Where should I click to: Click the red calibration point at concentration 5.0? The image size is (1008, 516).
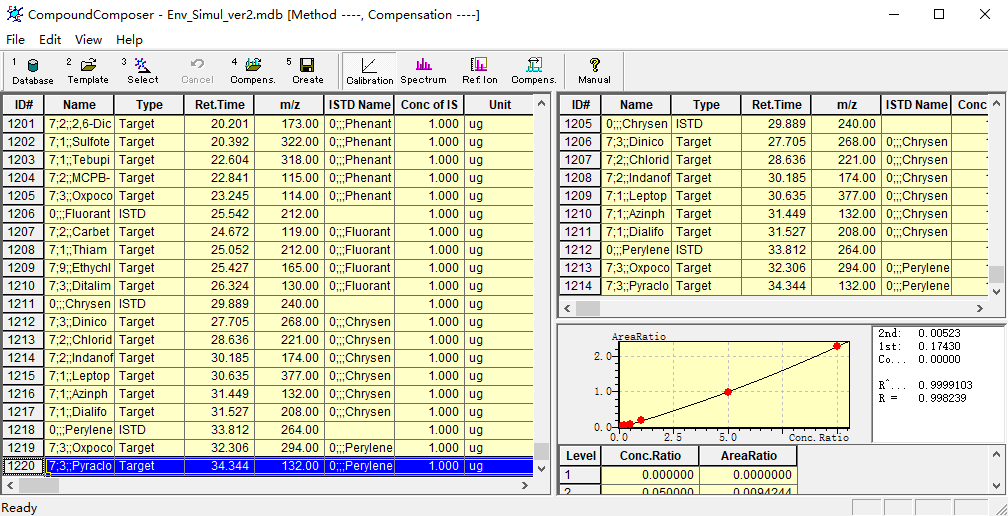click(x=728, y=392)
